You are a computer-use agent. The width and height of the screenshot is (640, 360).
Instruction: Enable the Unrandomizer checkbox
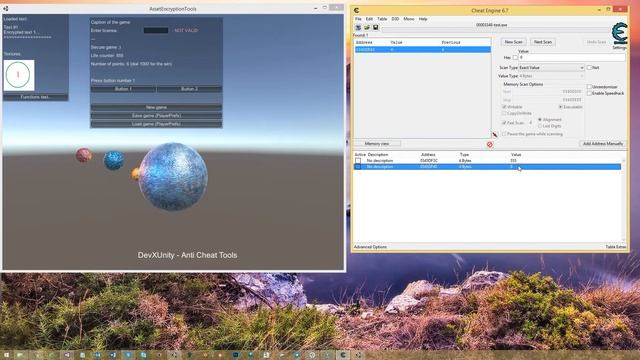[x=589, y=87]
